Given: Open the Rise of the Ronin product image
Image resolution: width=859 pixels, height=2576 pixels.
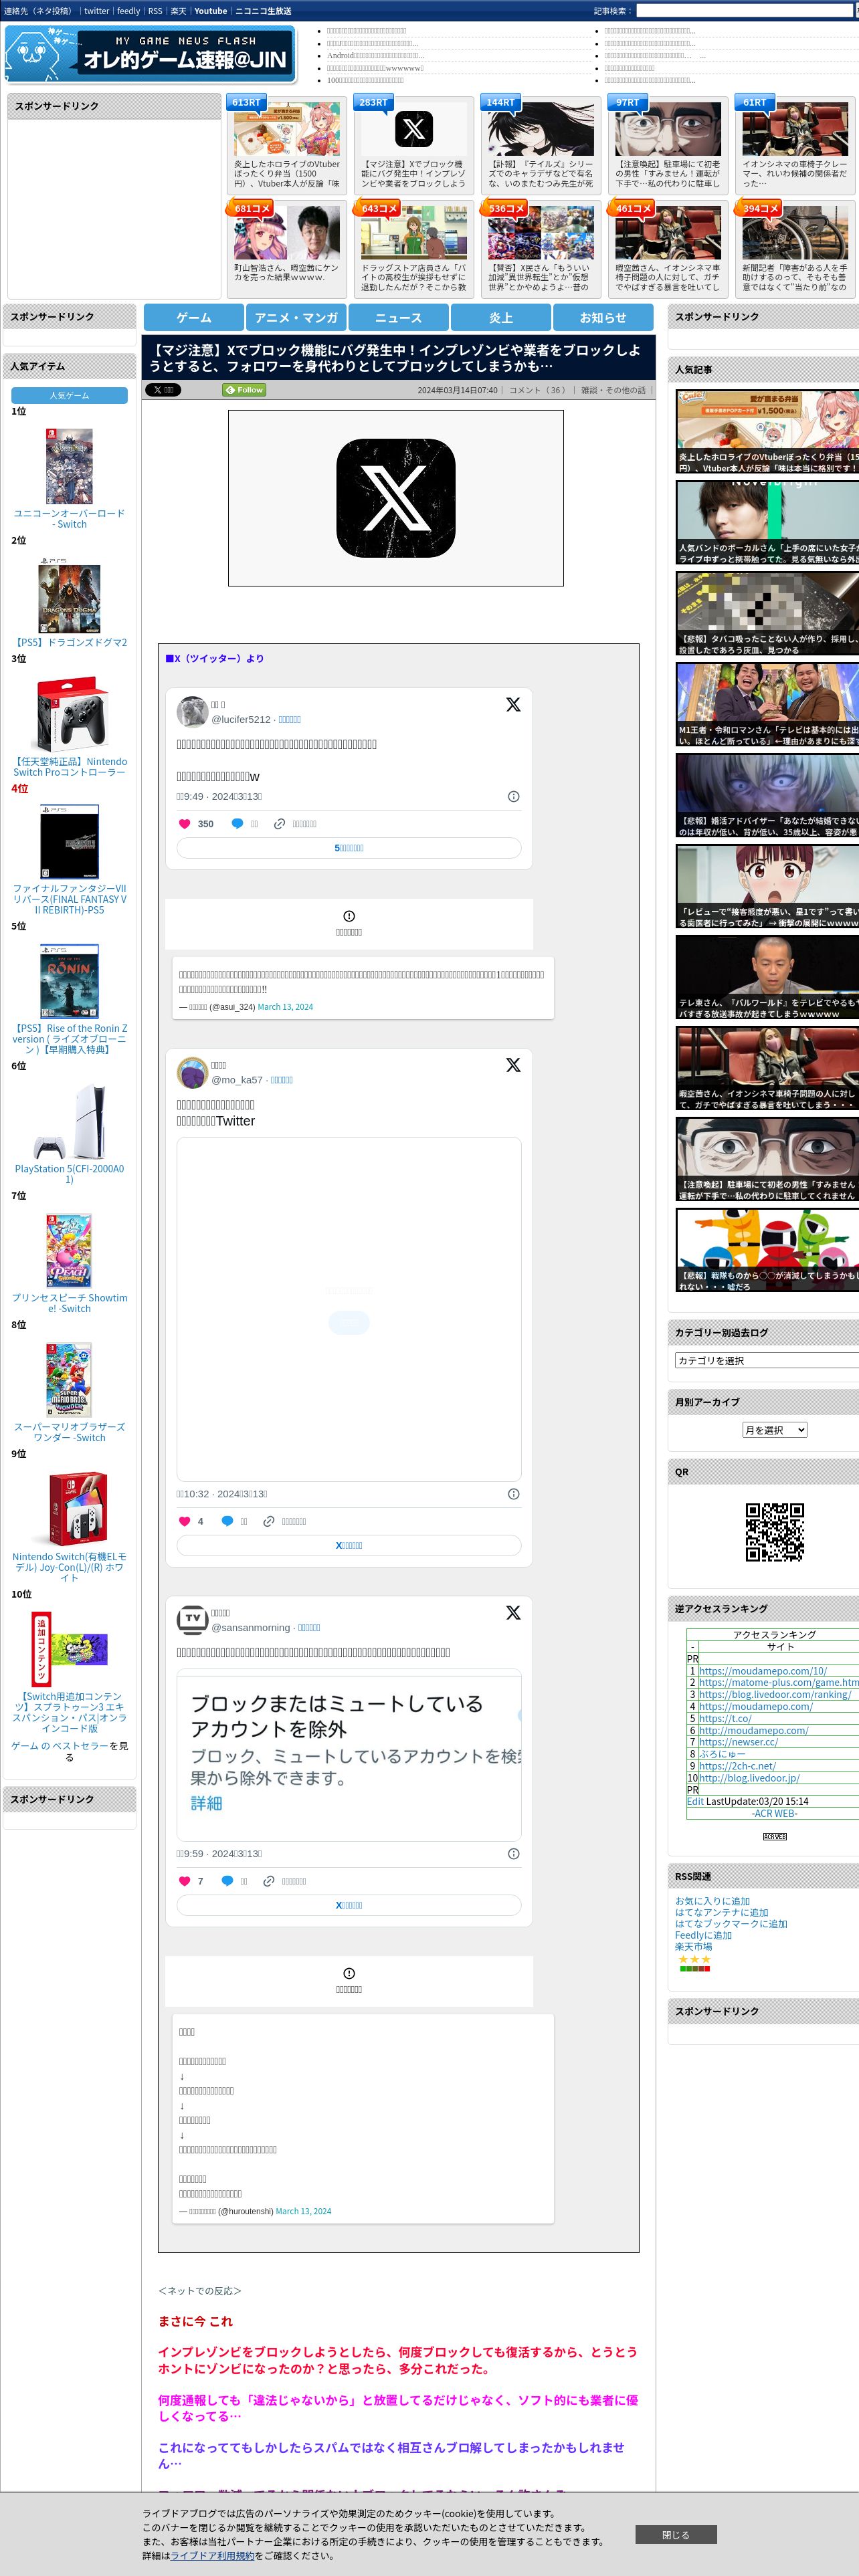Looking at the screenshot, I should coord(69,982).
